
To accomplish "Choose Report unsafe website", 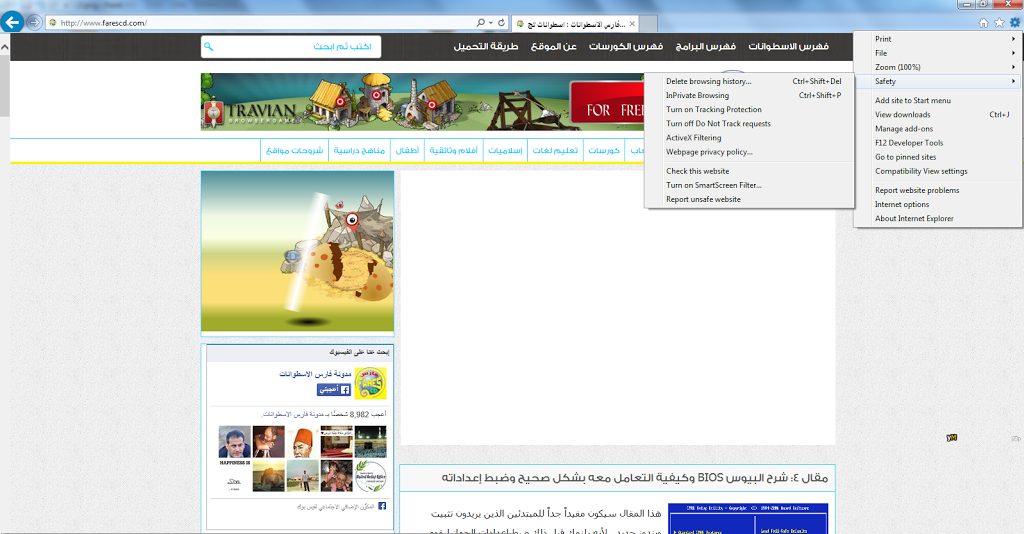I will 749,200.
